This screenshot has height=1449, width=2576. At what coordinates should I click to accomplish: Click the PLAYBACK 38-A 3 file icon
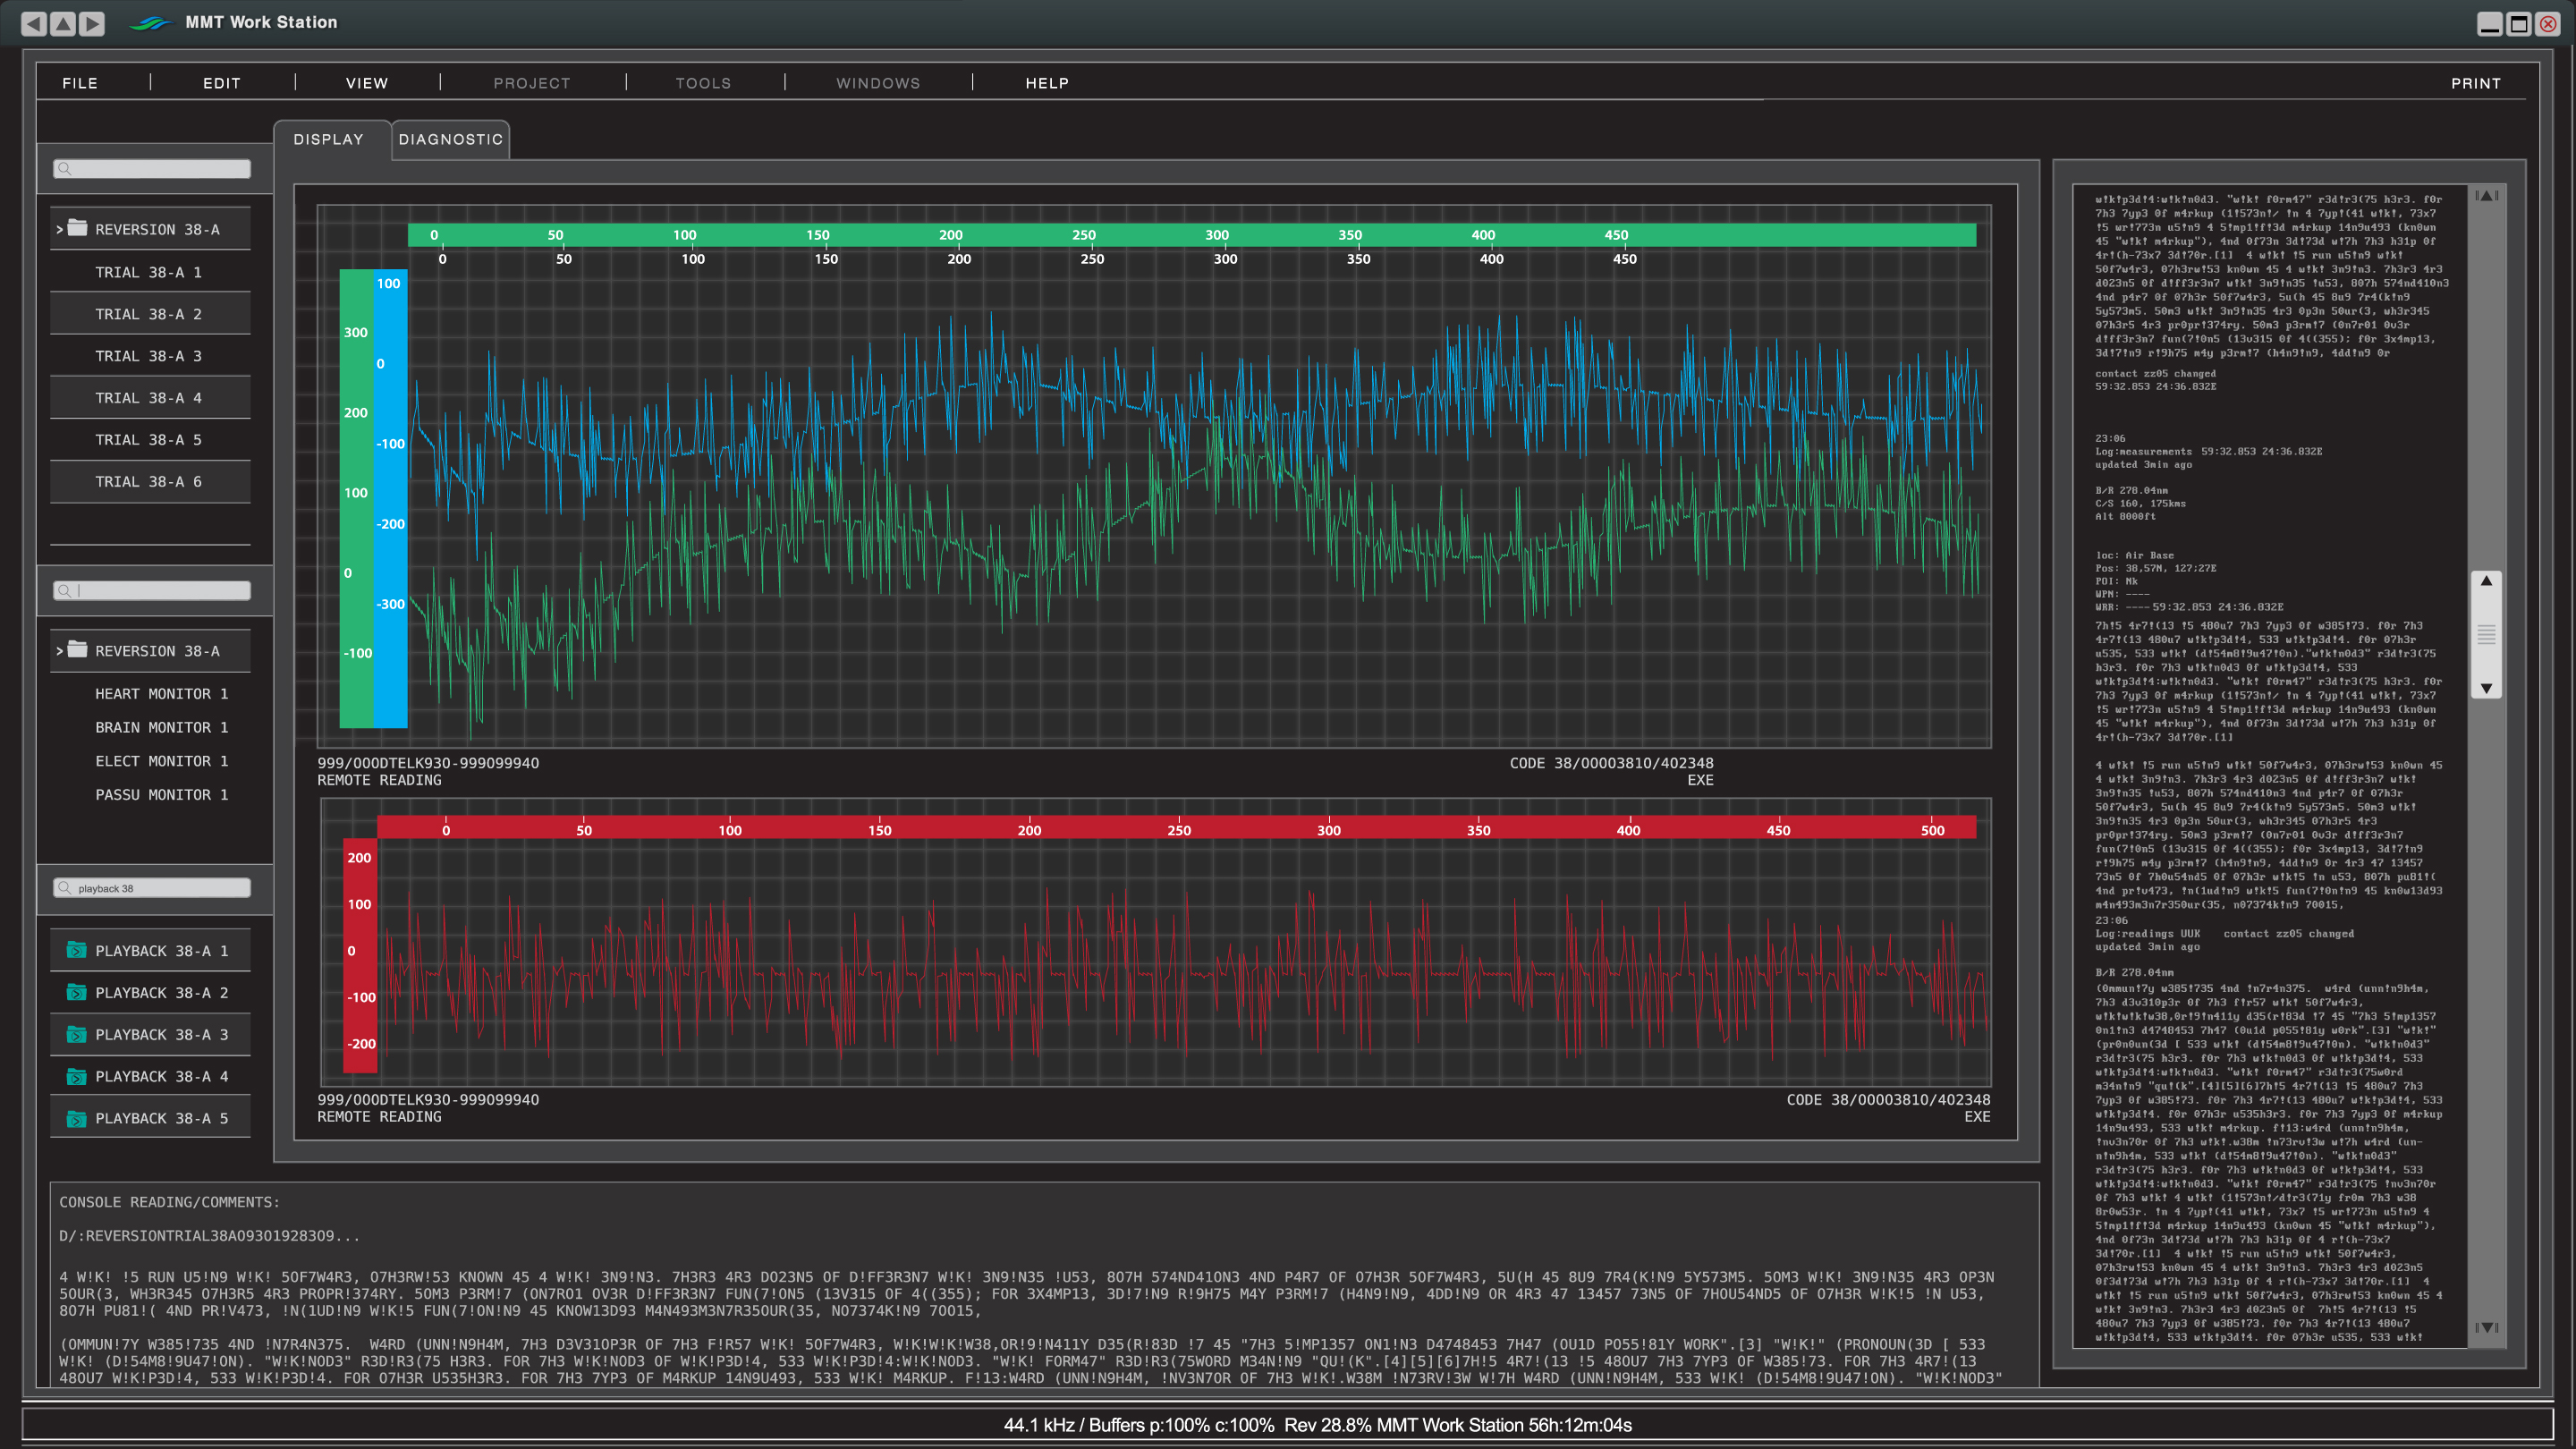pos(76,1034)
